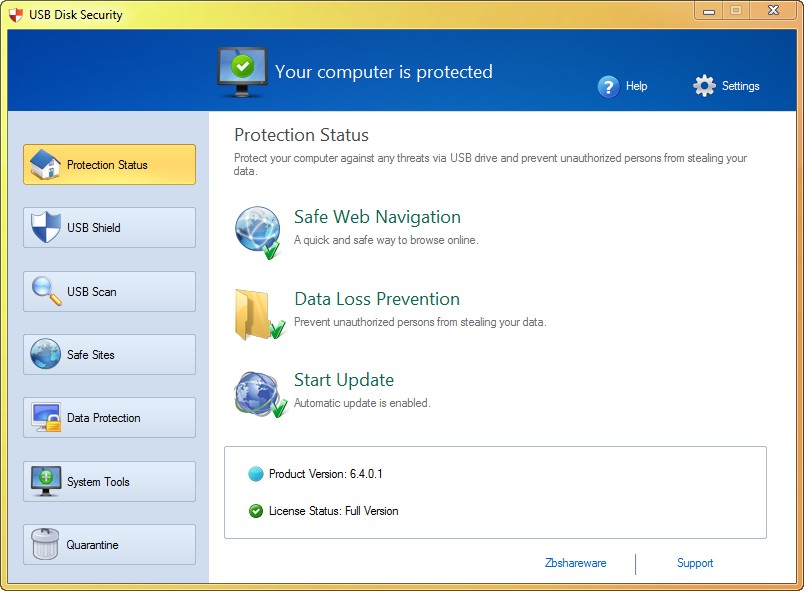Open the Safe Web Navigation heading link
804x591 pixels.
pyautogui.click(x=377, y=217)
